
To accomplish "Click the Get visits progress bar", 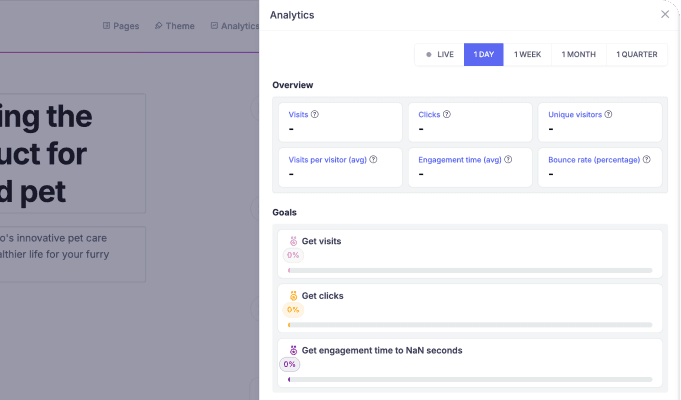I will 470,271.
